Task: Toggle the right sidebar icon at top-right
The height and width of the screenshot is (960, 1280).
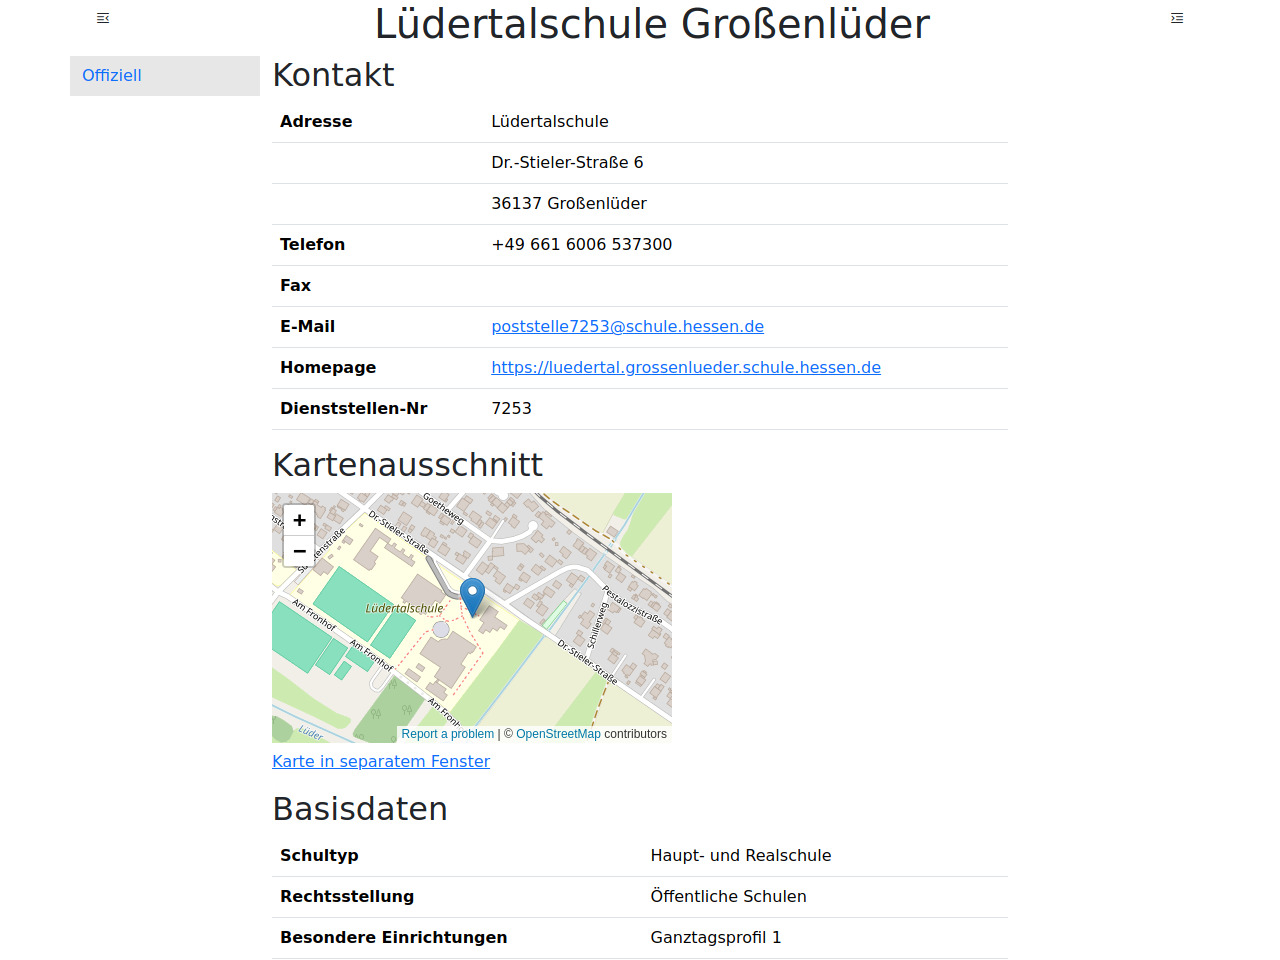Action: tap(1177, 18)
